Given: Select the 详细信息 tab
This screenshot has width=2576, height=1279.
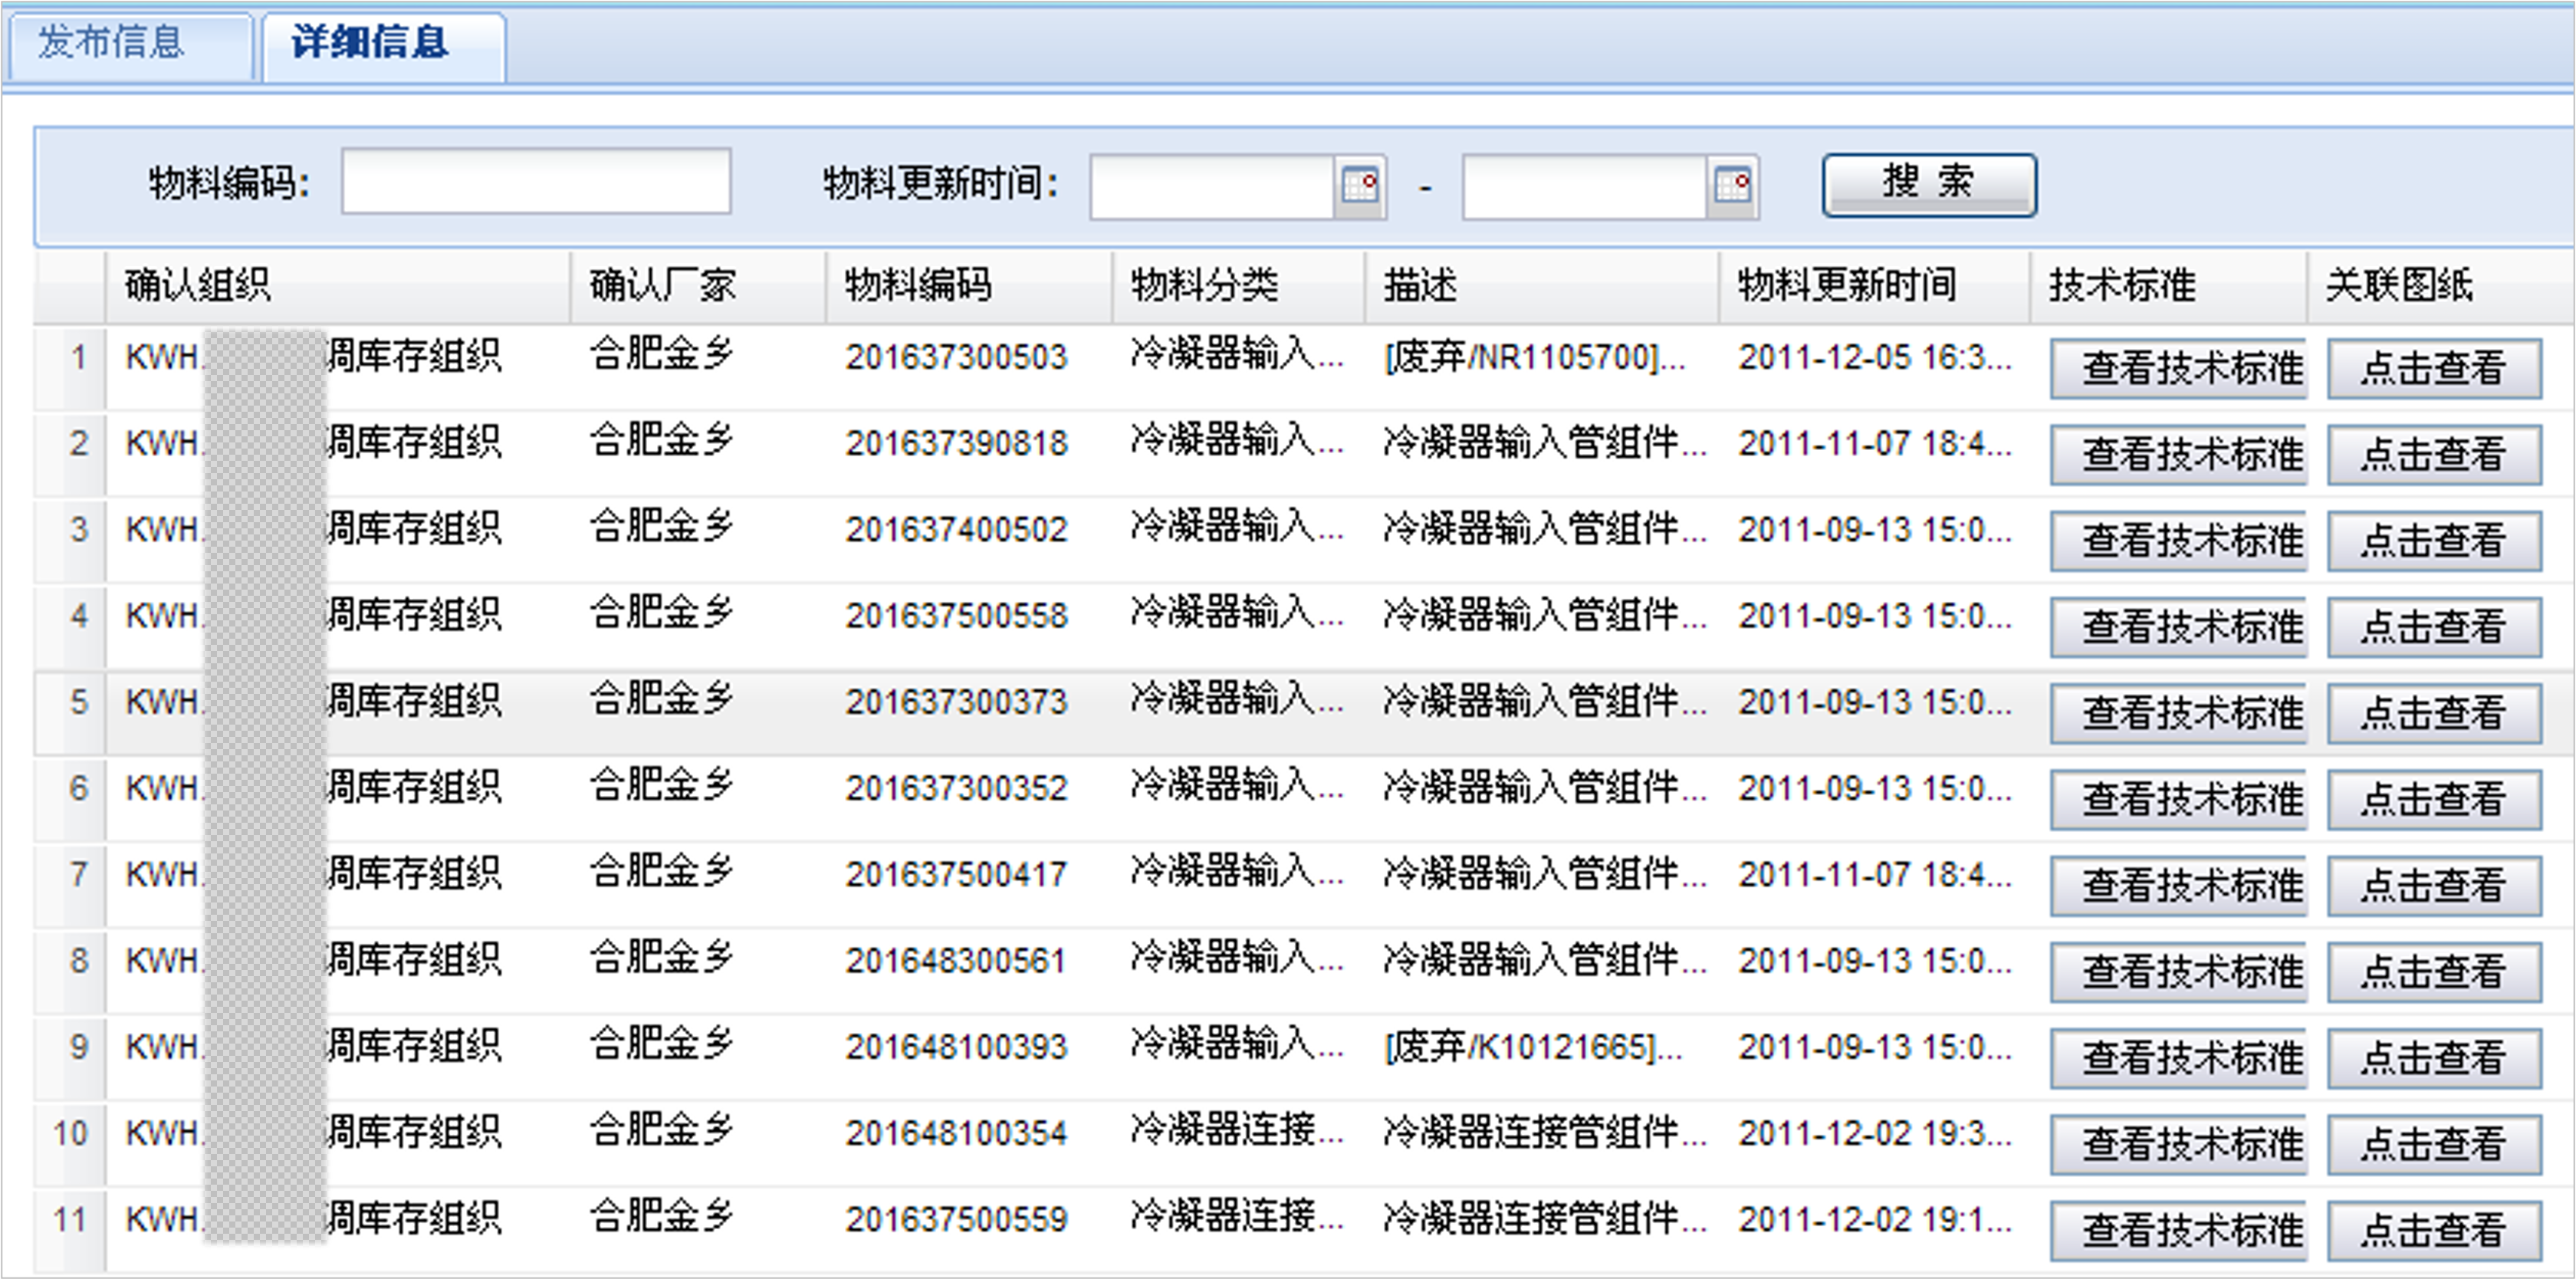Looking at the screenshot, I should click(370, 43).
